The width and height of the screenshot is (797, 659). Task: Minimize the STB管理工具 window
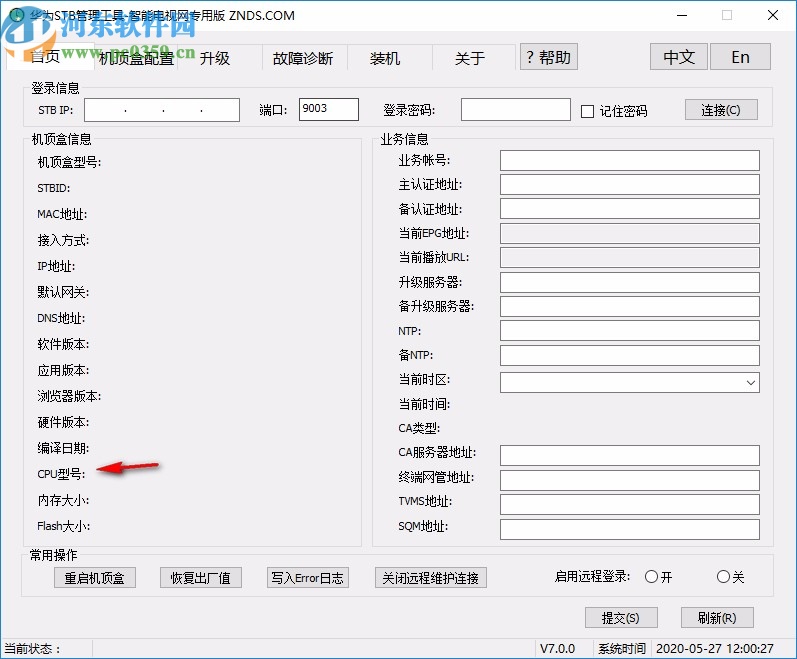(x=682, y=15)
